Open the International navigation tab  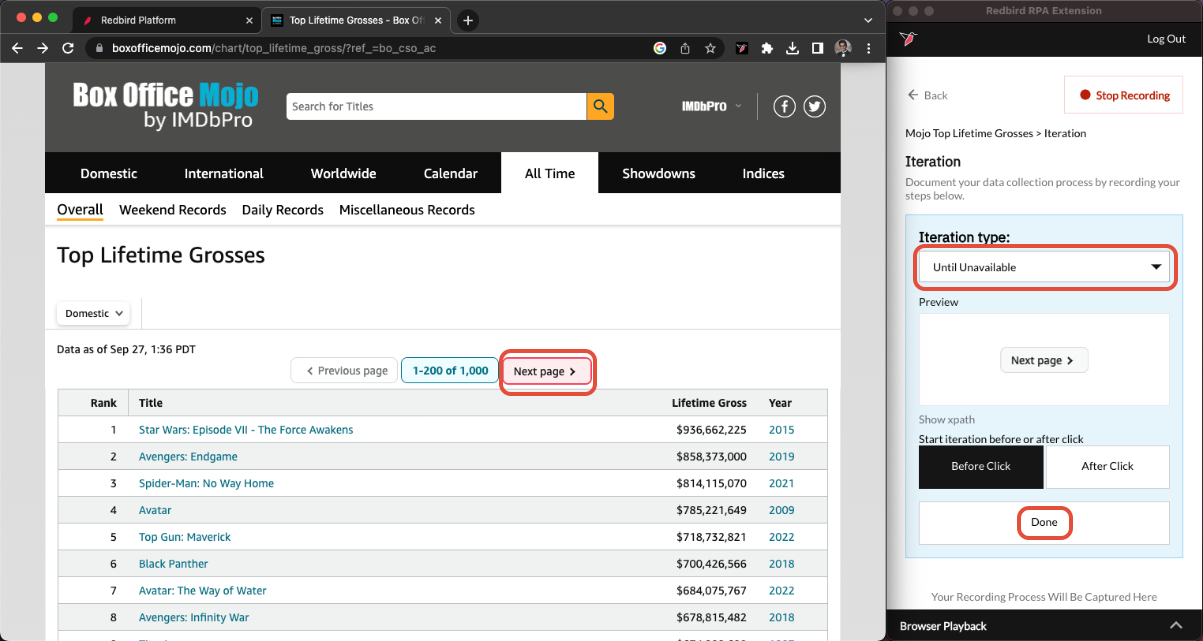pyautogui.click(x=224, y=173)
